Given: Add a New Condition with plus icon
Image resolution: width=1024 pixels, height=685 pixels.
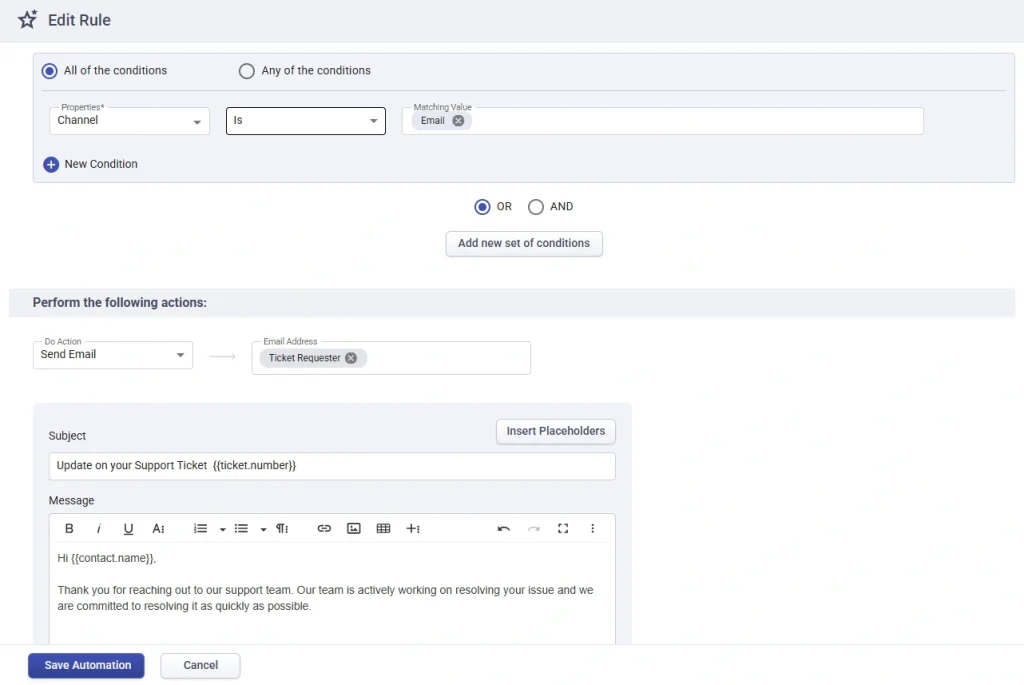Looking at the screenshot, I should pyautogui.click(x=52, y=165).
